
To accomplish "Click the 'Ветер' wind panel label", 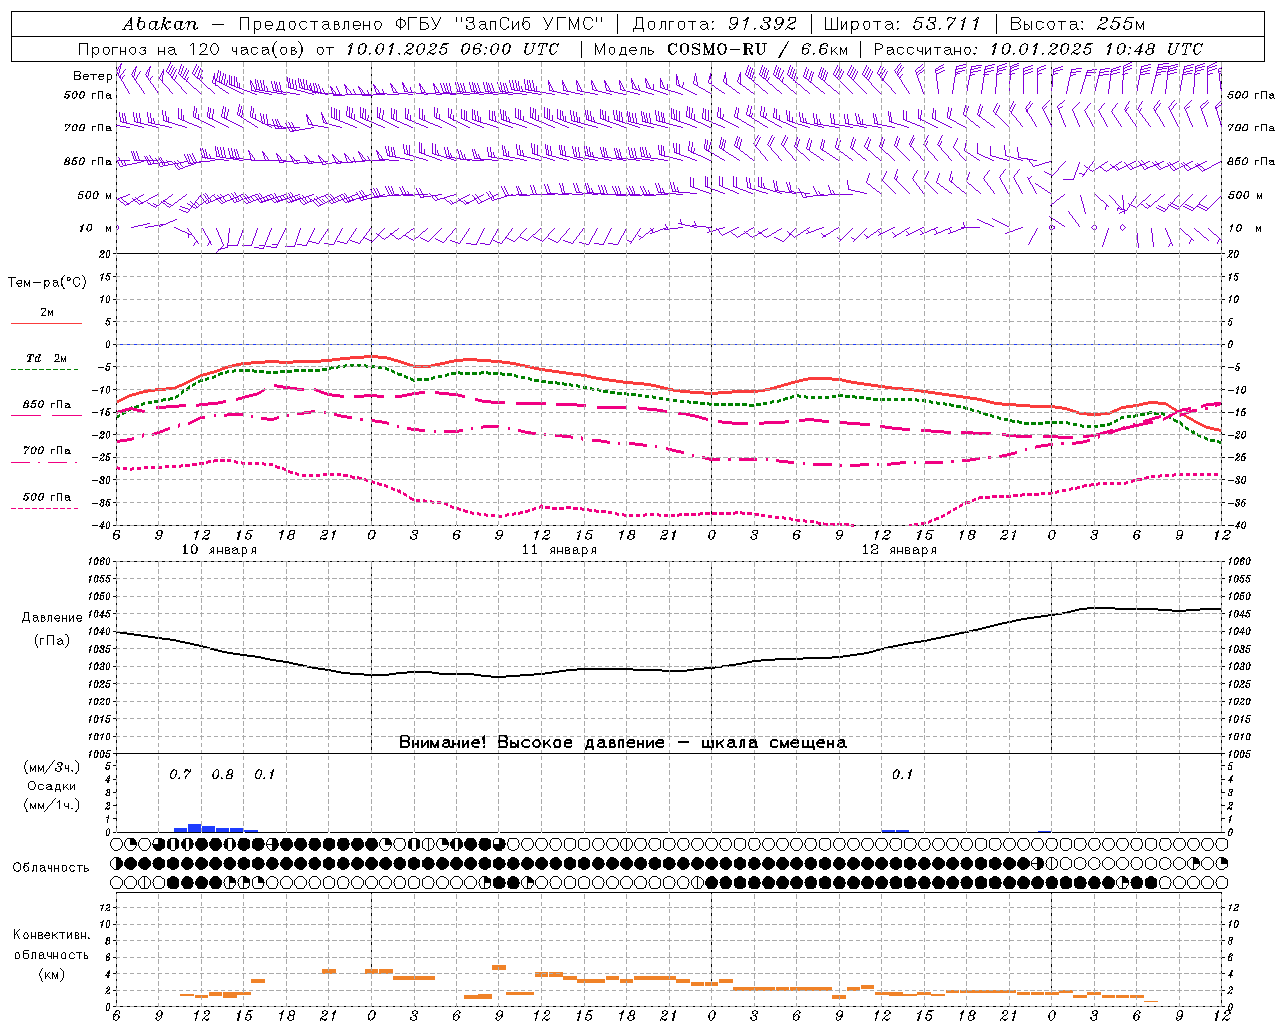I will [93, 76].
